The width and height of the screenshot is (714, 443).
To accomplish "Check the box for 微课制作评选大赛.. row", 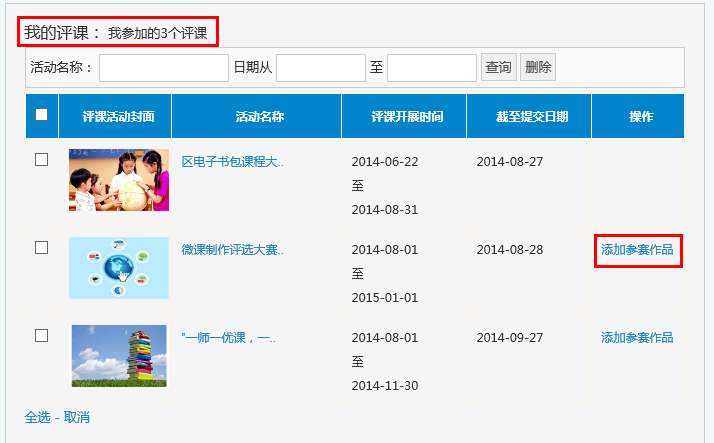I will click(x=41, y=247).
